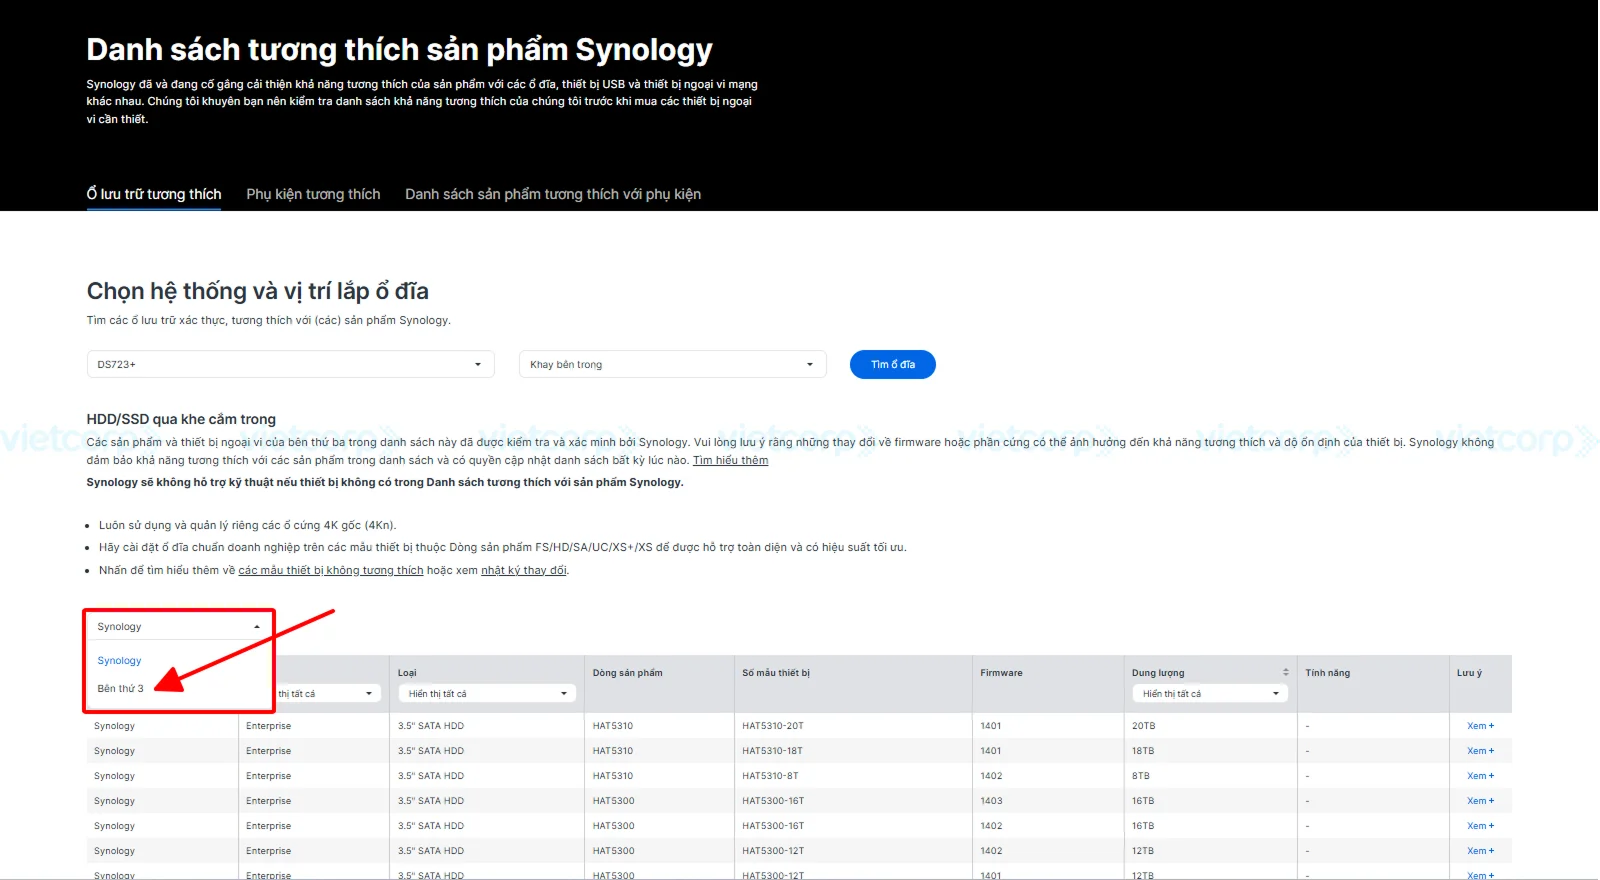This screenshot has width=1600, height=880.
Task: Click Xem+ for HAT5310-20T row
Action: tap(1480, 726)
